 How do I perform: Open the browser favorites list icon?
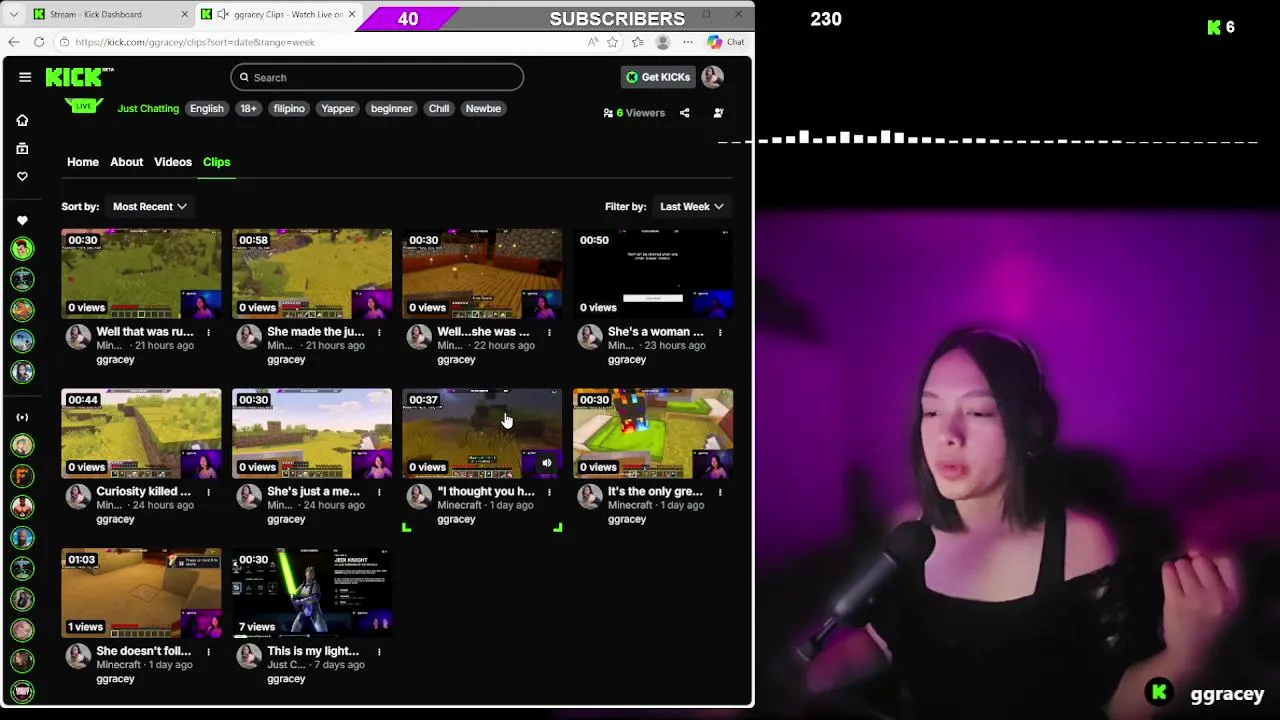(x=637, y=42)
